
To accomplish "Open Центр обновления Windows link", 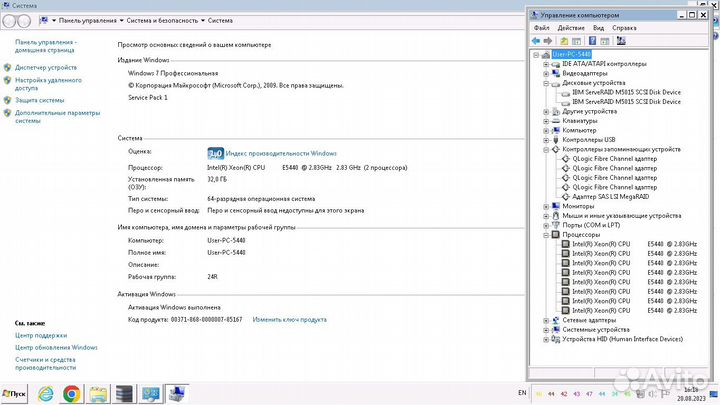I will (x=56, y=348).
